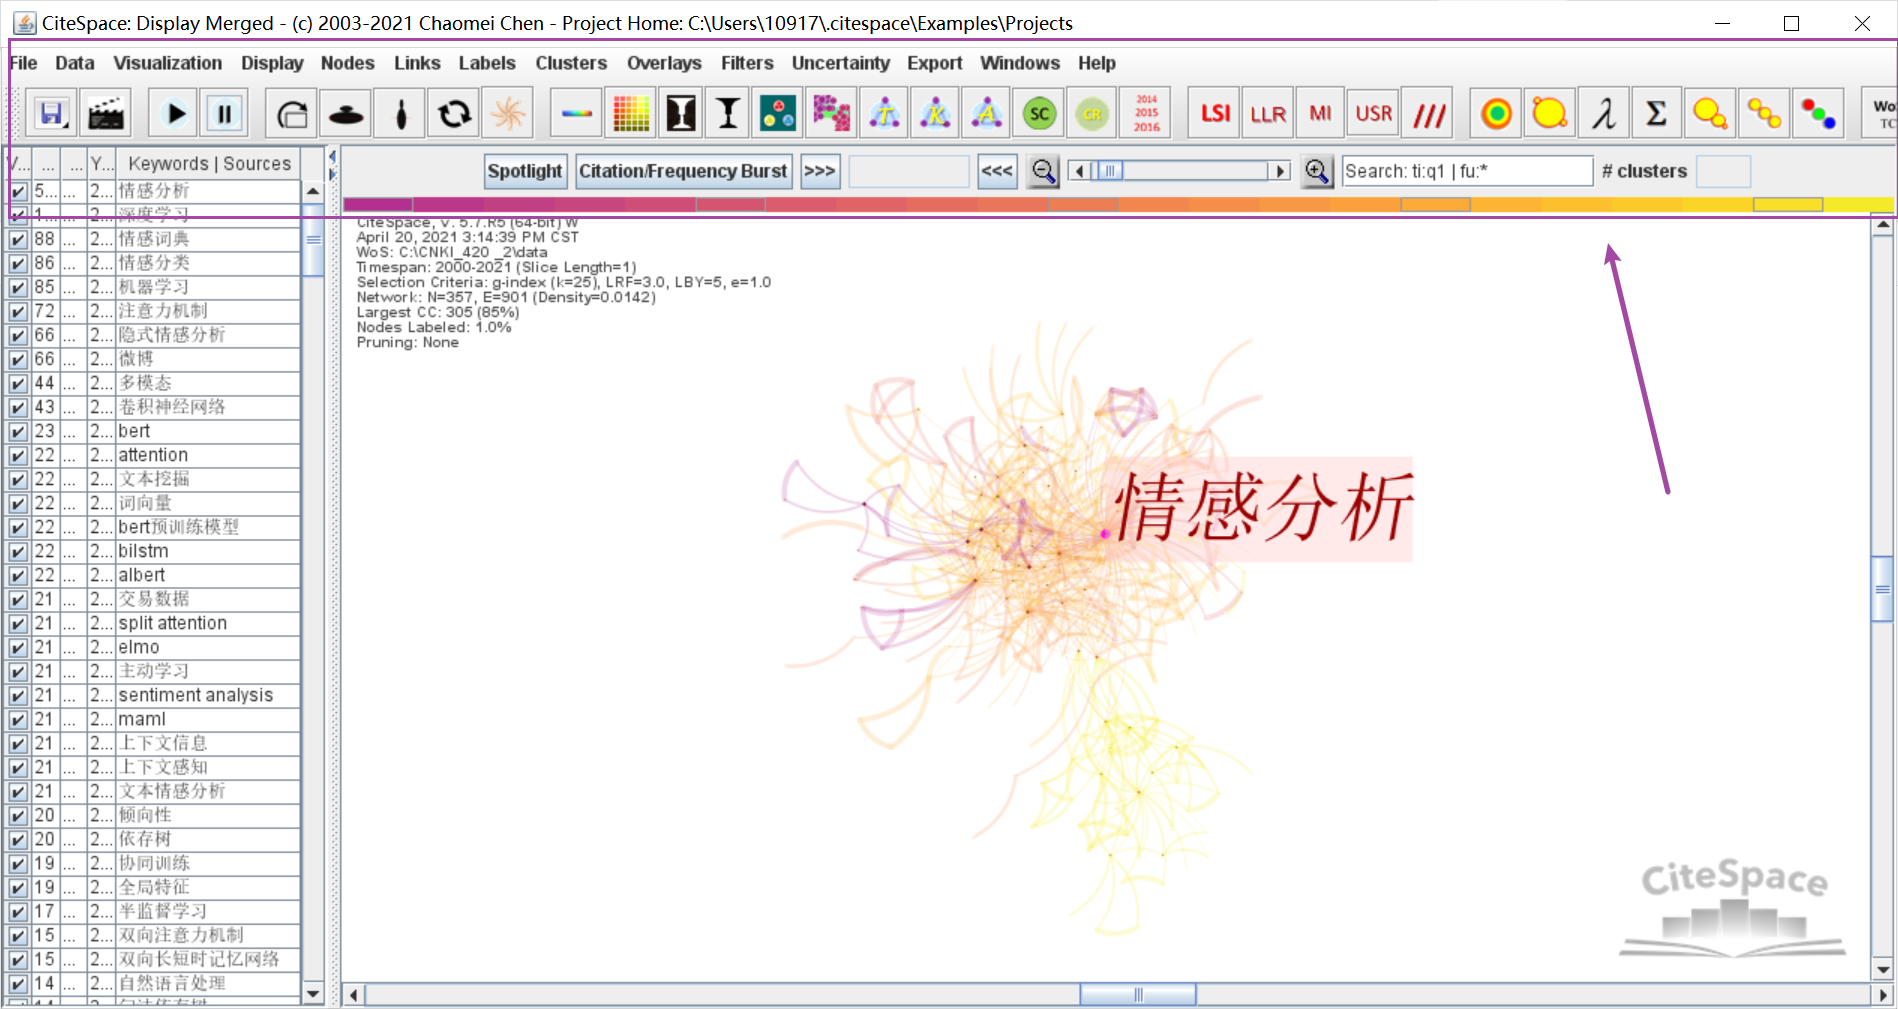Image resolution: width=1898 pixels, height=1009 pixels.
Task: Click the movie clapperboard icon
Action: [106, 114]
